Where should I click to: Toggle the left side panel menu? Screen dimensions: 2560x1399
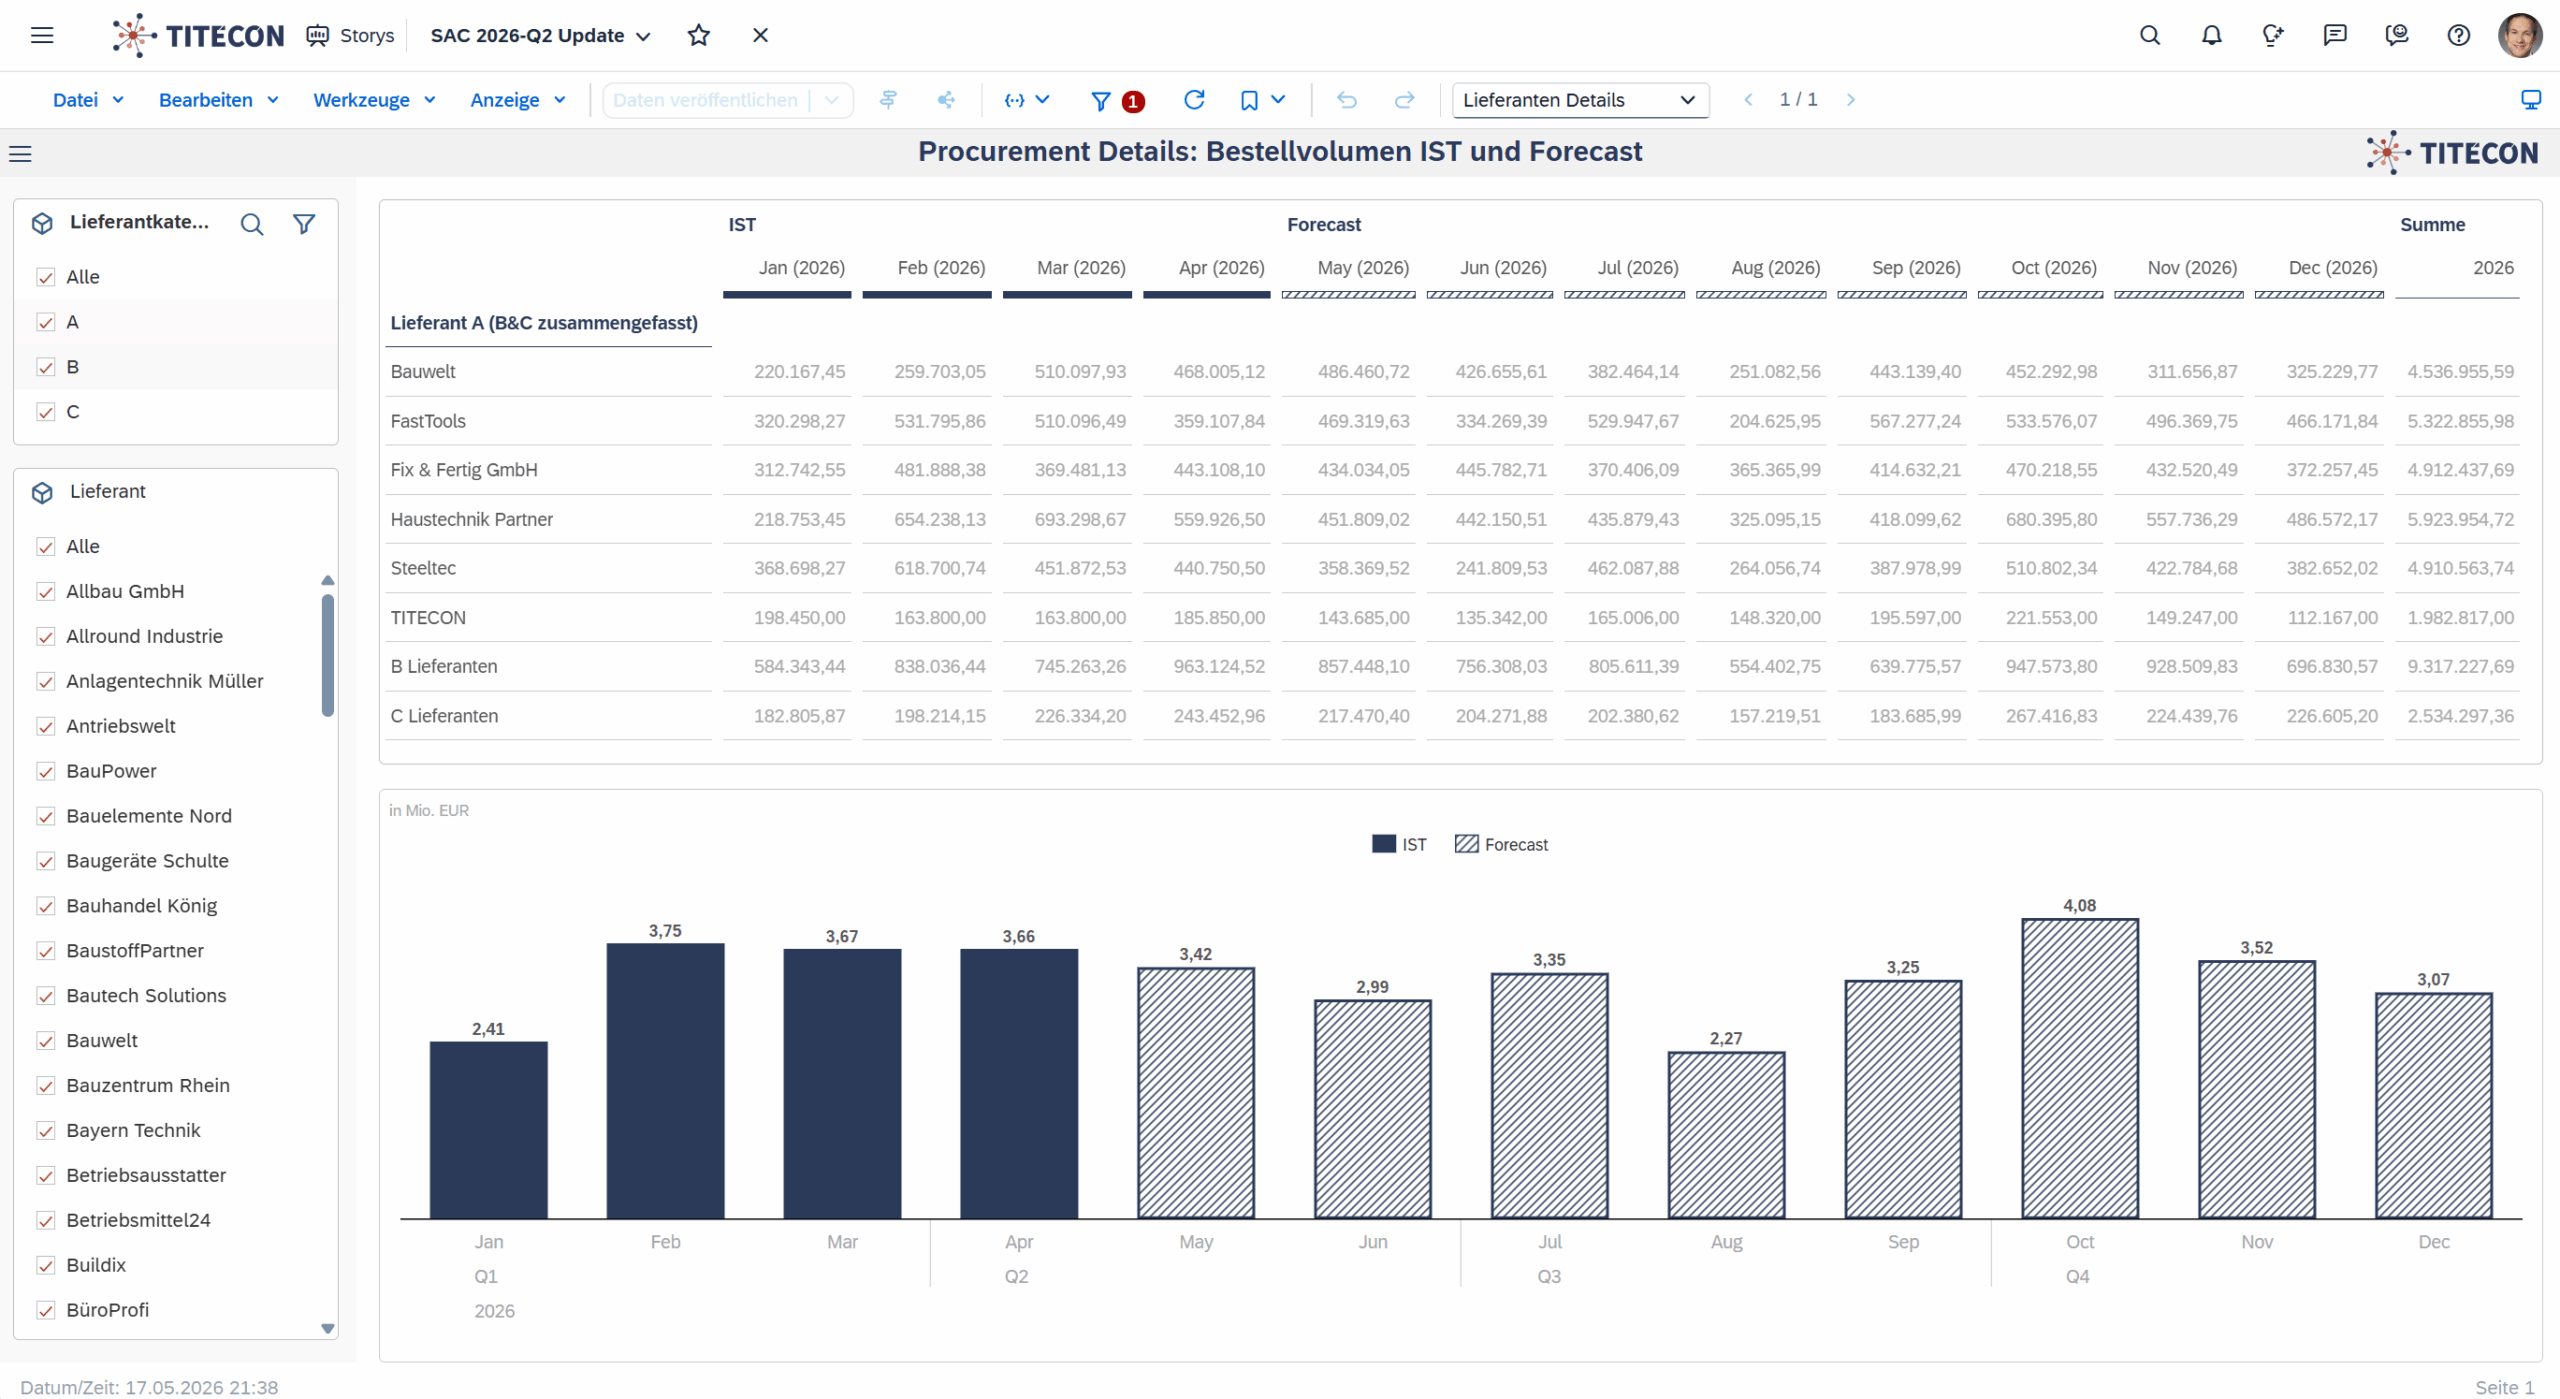pos(20,154)
